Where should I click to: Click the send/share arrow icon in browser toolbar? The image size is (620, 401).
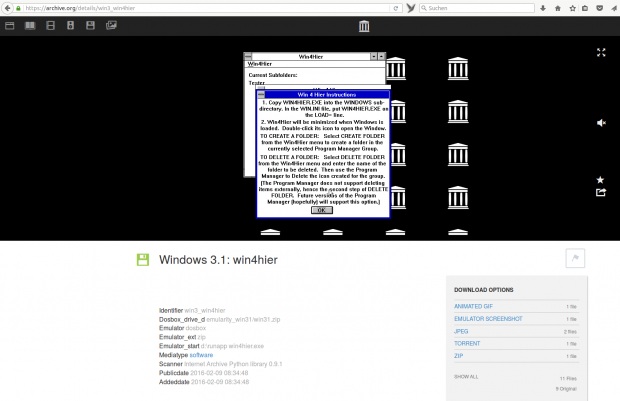pos(614,8)
